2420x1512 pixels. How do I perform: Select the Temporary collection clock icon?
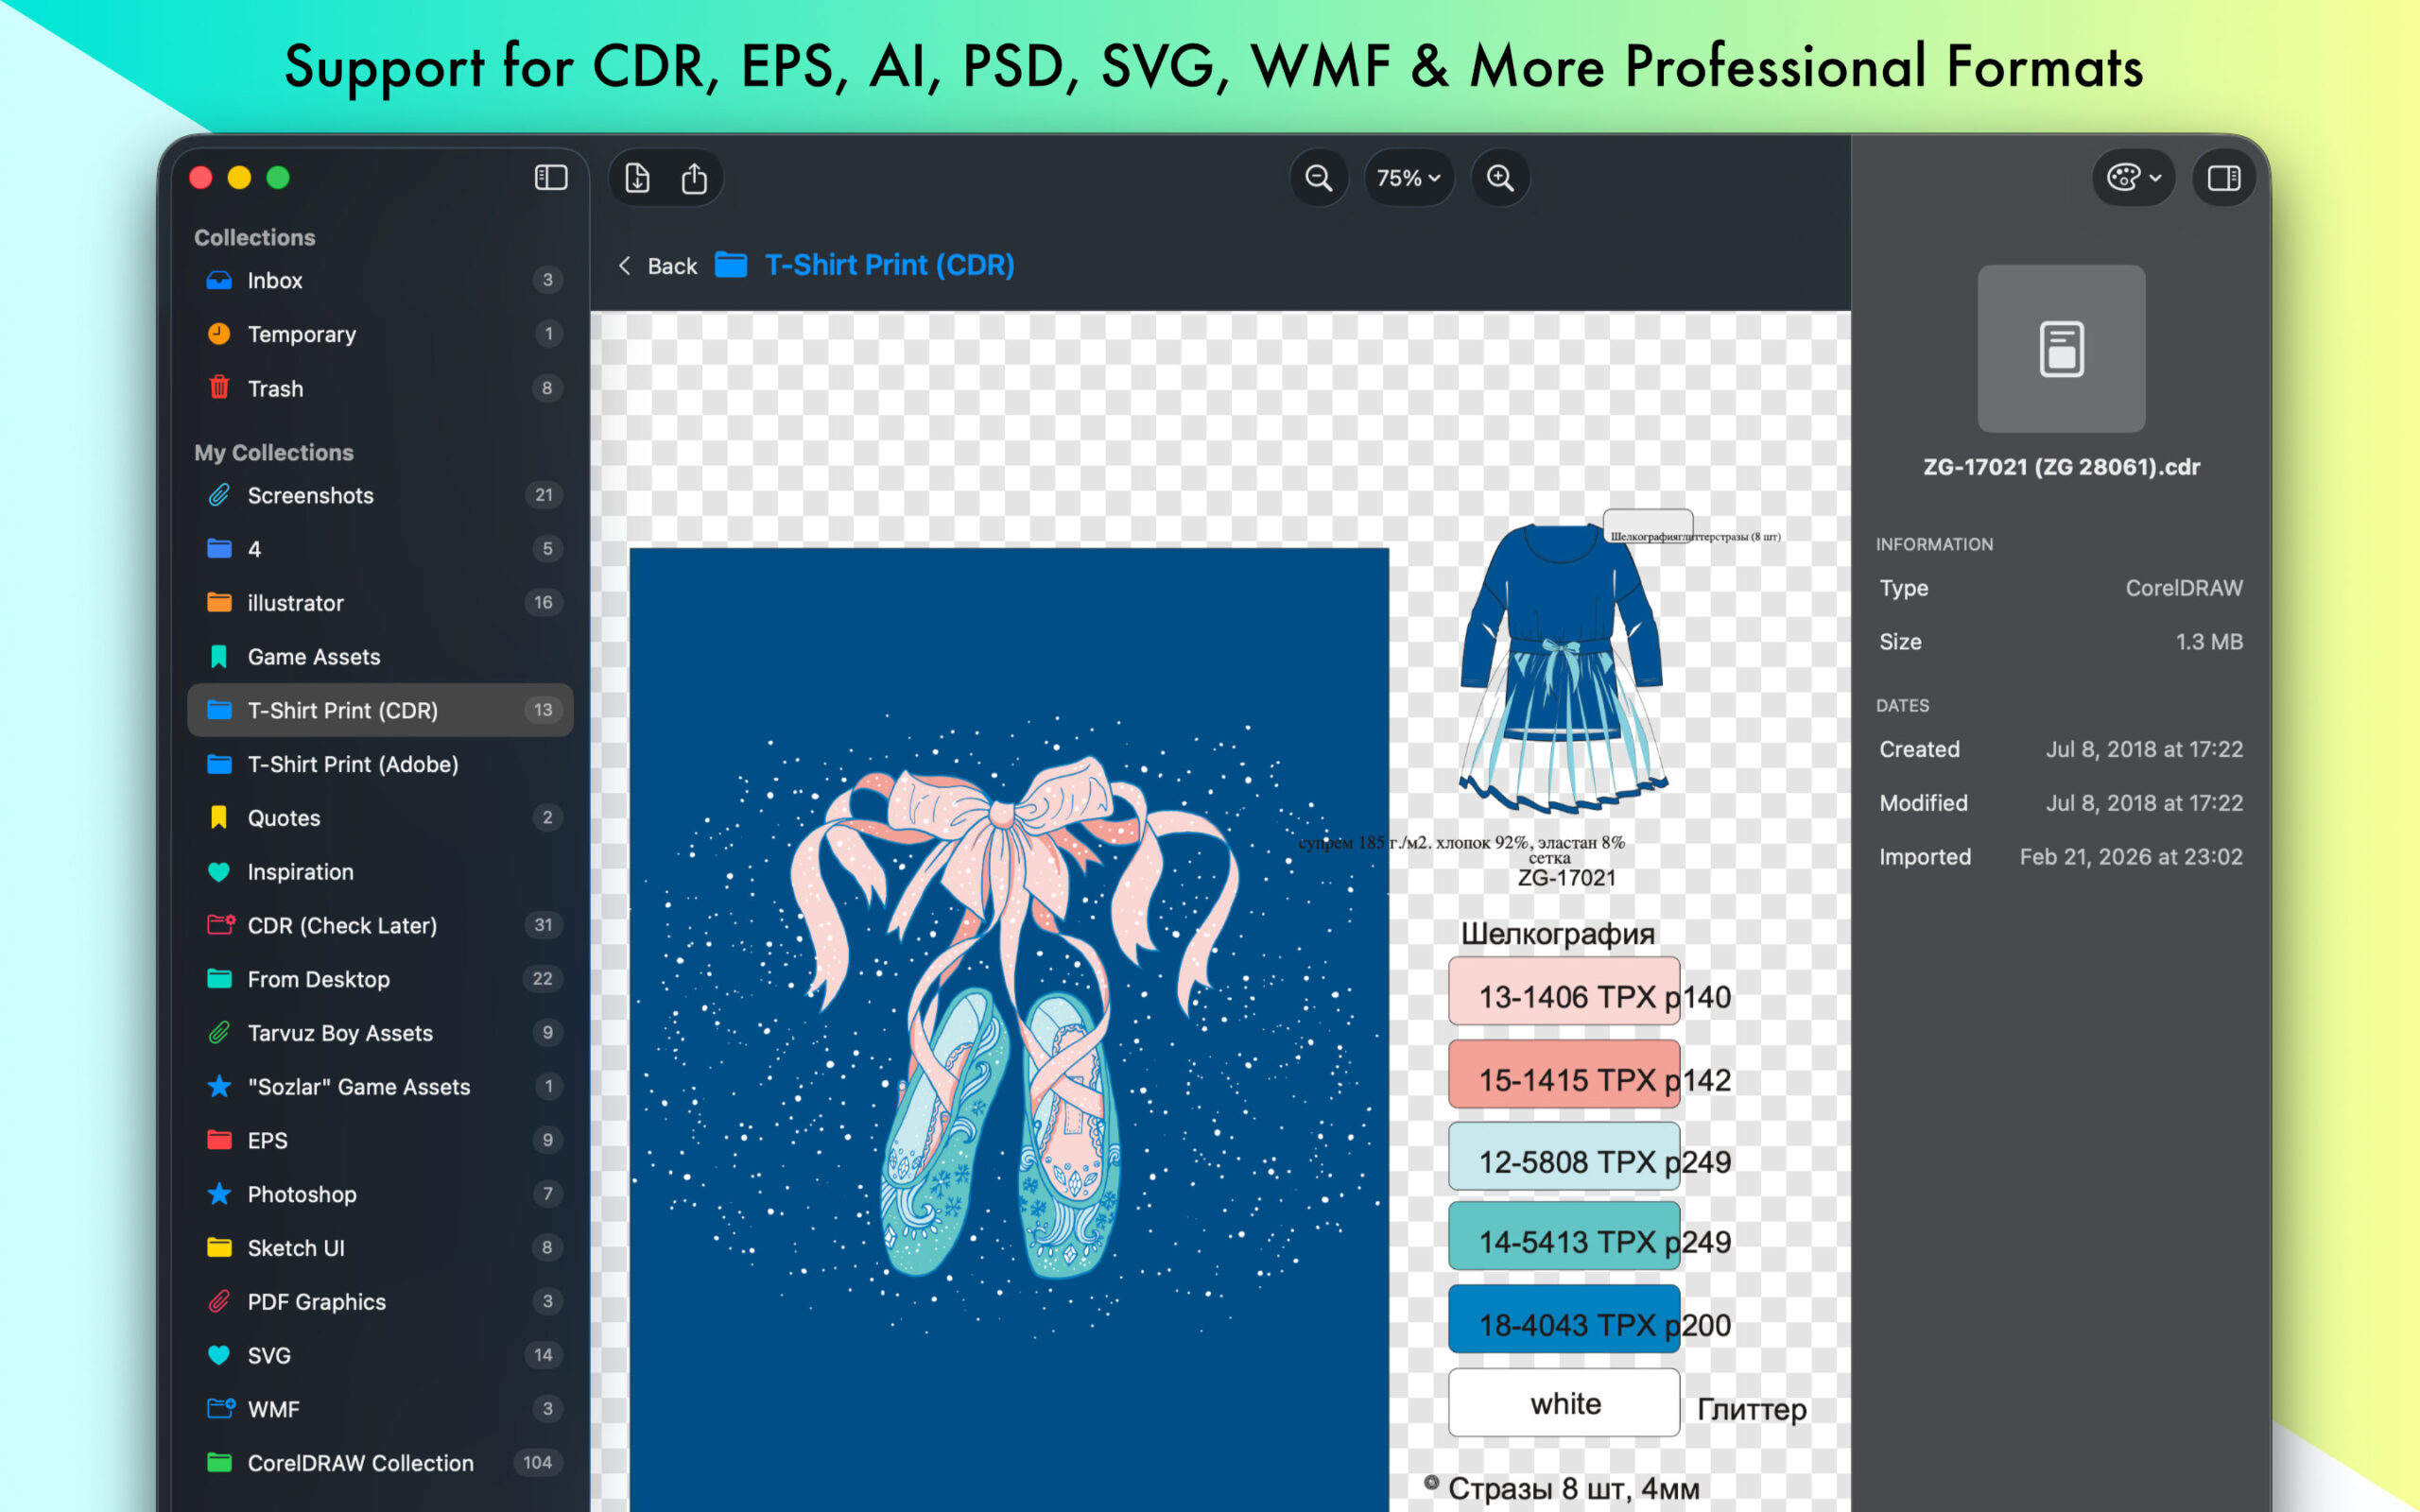point(219,334)
